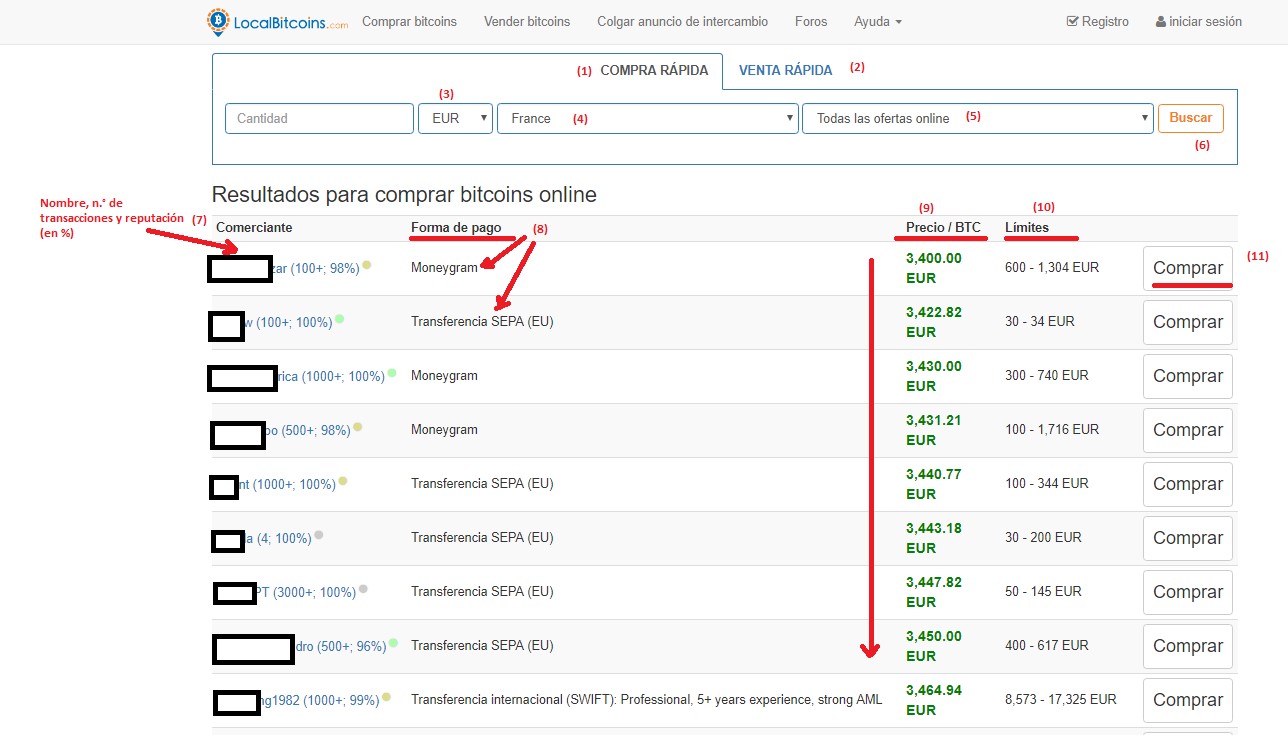Open Vender bitcoins in top navigation

click(x=527, y=21)
